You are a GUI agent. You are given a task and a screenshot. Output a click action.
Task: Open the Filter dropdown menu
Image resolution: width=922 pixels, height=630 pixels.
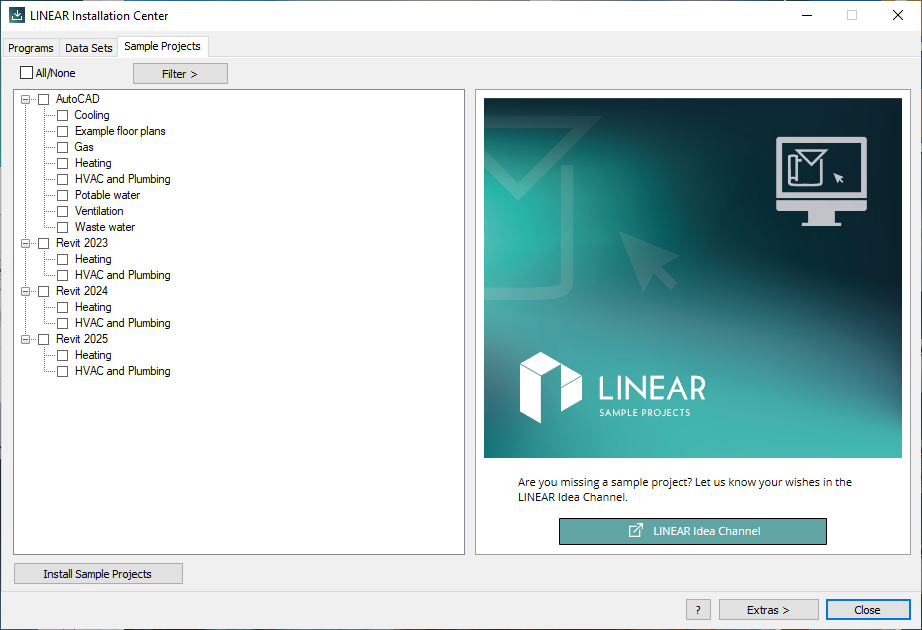[x=180, y=74]
